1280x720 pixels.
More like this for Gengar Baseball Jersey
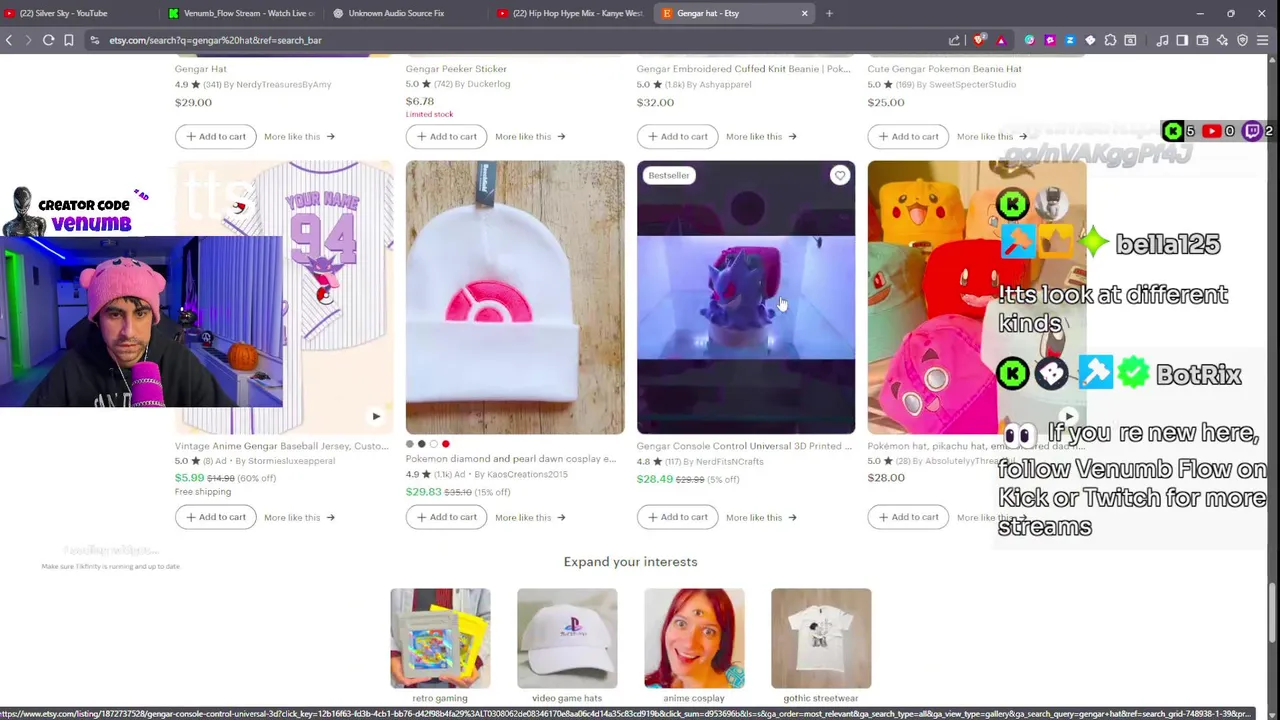tap(299, 517)
